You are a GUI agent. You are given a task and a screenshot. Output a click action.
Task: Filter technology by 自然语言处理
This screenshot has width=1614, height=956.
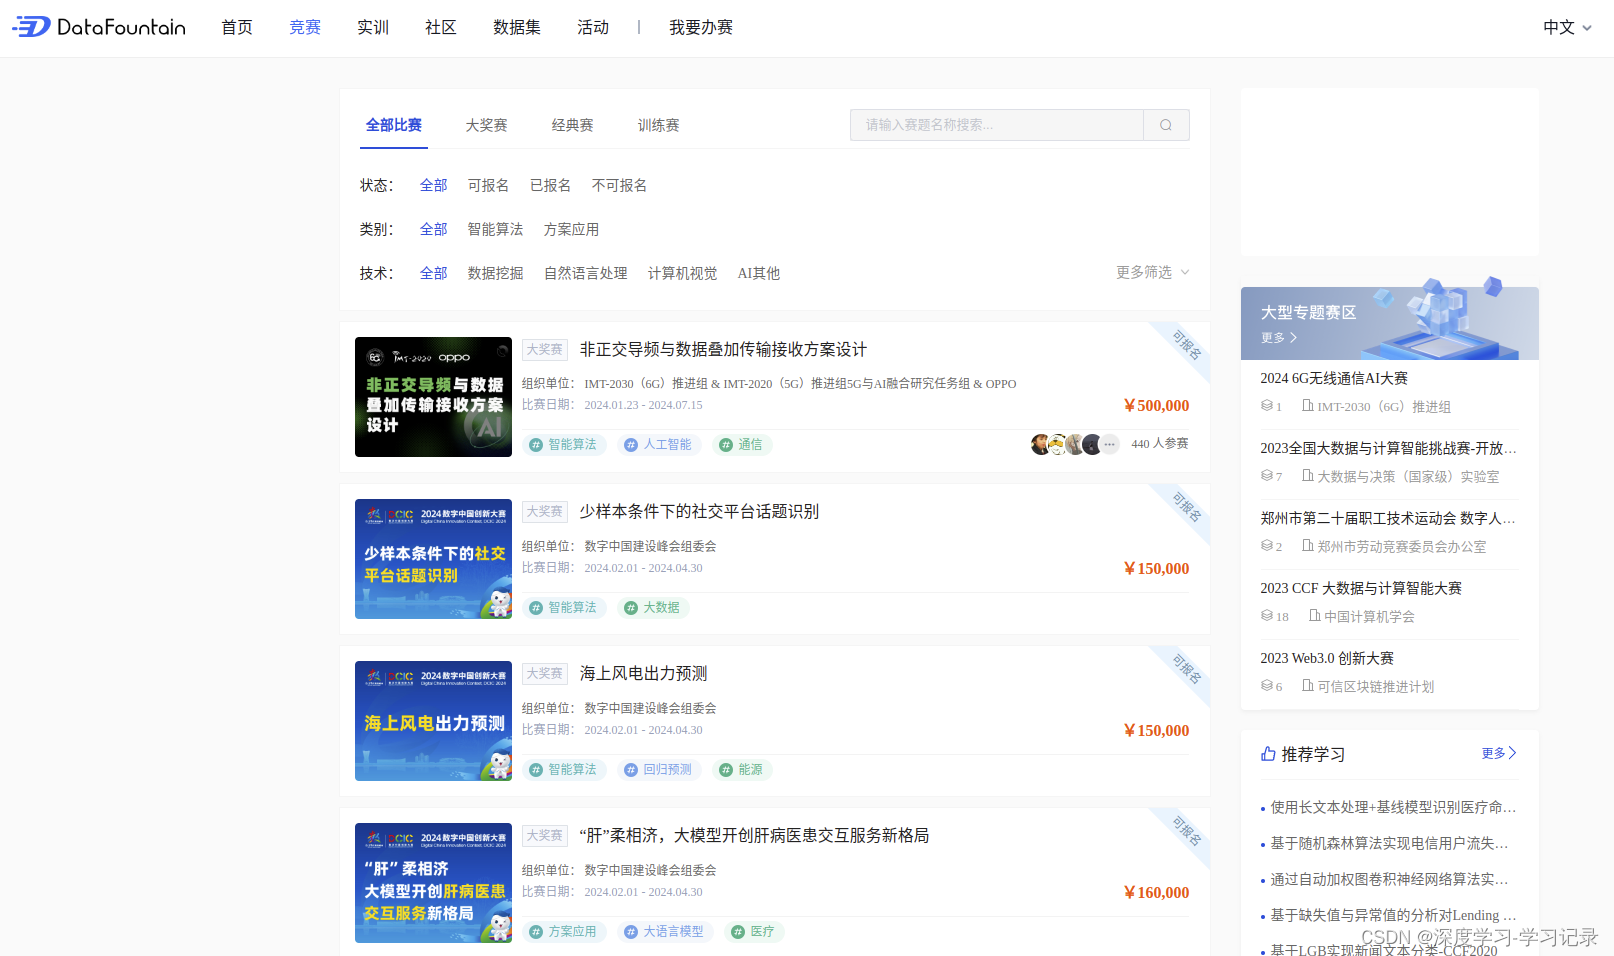pyautogui.click(x=586, y=273)
